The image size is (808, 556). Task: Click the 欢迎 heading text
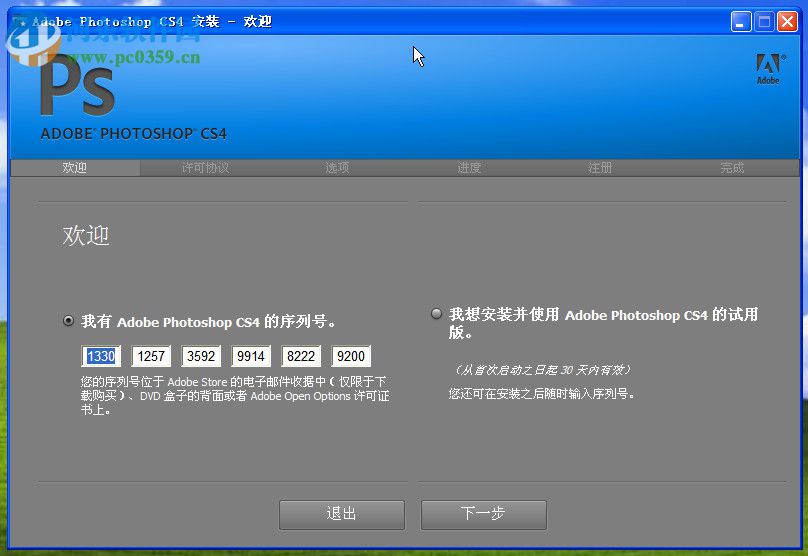tap(86, 235)
